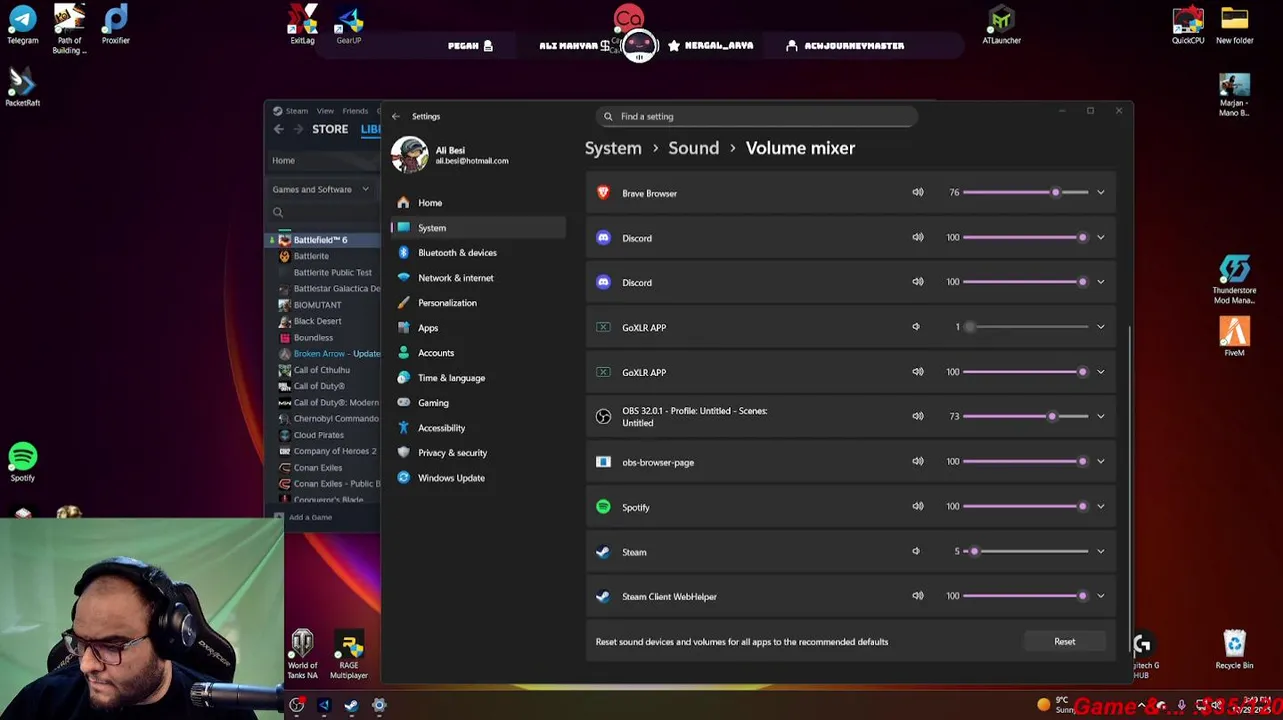The height and width of the screenshot is (720, 1283).
Task: Adjust the Brave Browser volume slider
Action: pyautogui.click(x=1025, y=192)
